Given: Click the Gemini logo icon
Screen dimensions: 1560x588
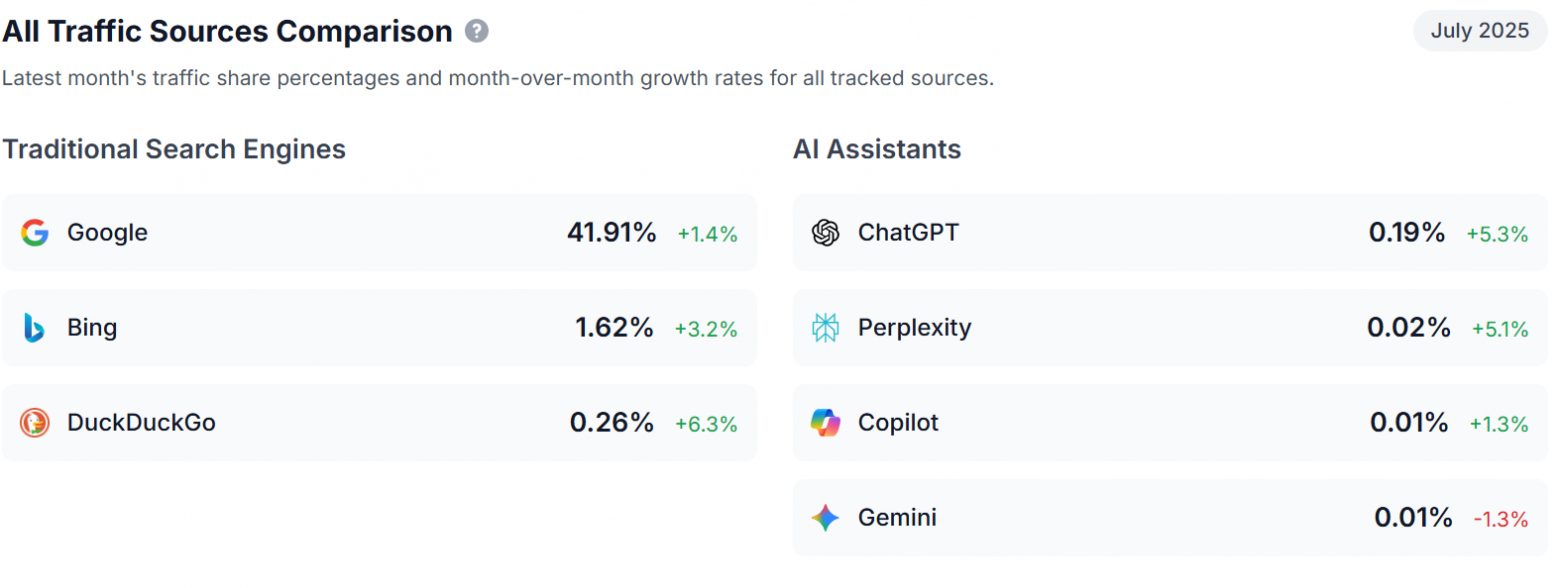Looking at the screenshot, I should coord(825,518).
